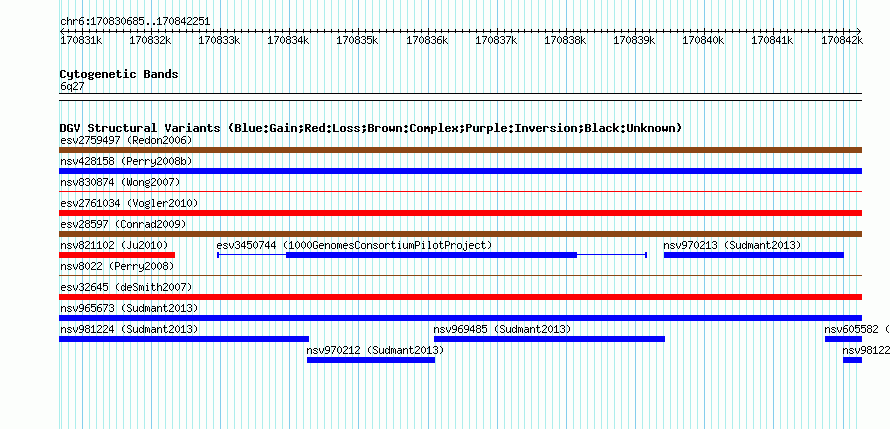Open the esv3450744 1000GenomesConsortiumPilotProject label
Screen dimensions: 890x429
[x=354, y=245]
